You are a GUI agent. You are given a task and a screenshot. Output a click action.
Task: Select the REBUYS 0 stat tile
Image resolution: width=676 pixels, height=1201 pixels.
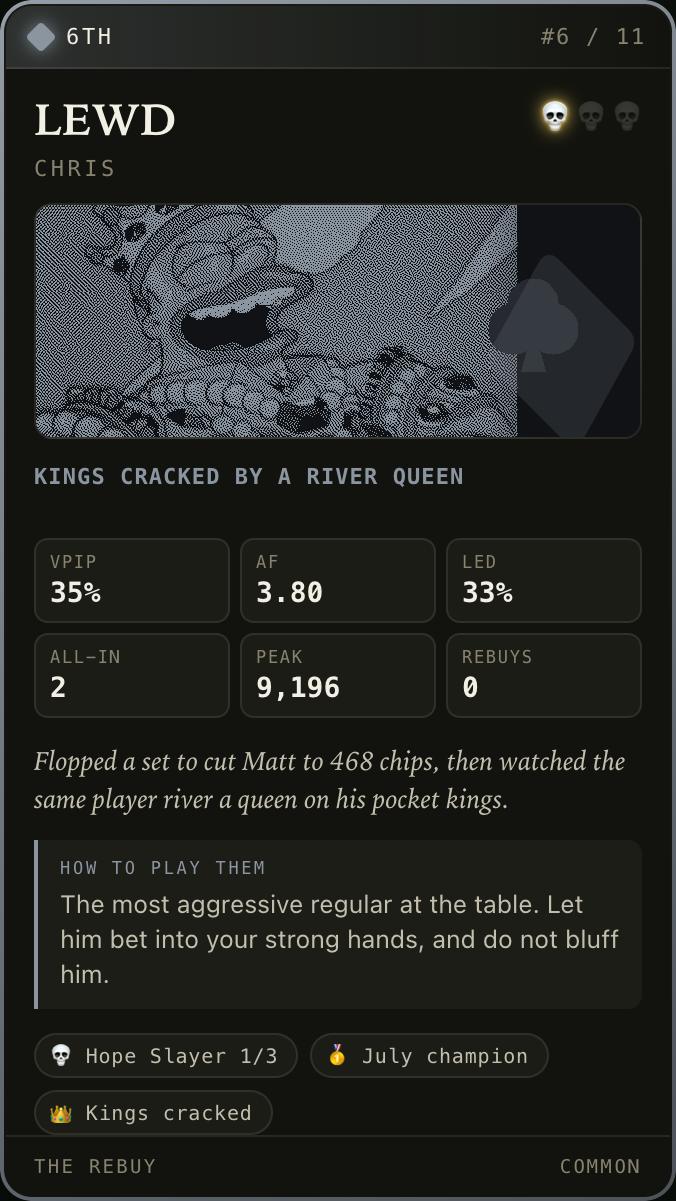[544, 675]
